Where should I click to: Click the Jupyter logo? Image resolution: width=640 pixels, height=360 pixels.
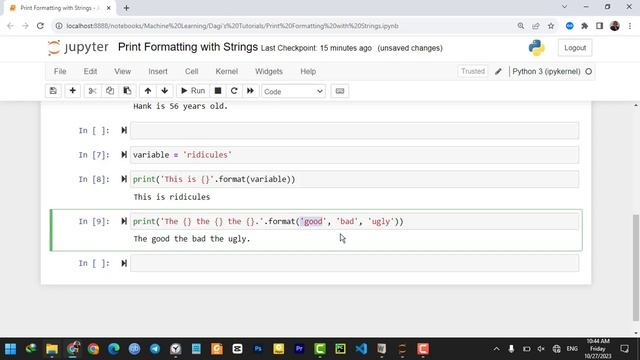pos(78,47)
